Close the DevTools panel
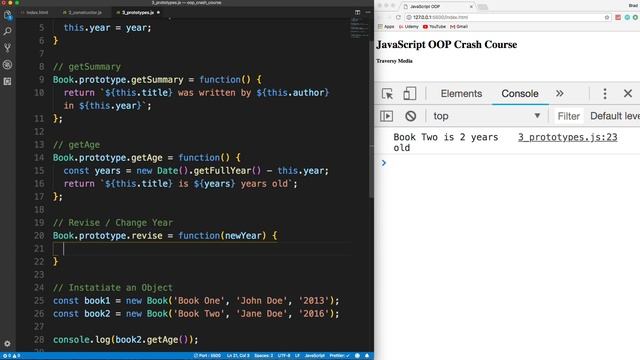This screenshot has height=360, width=640. [628, 93]
